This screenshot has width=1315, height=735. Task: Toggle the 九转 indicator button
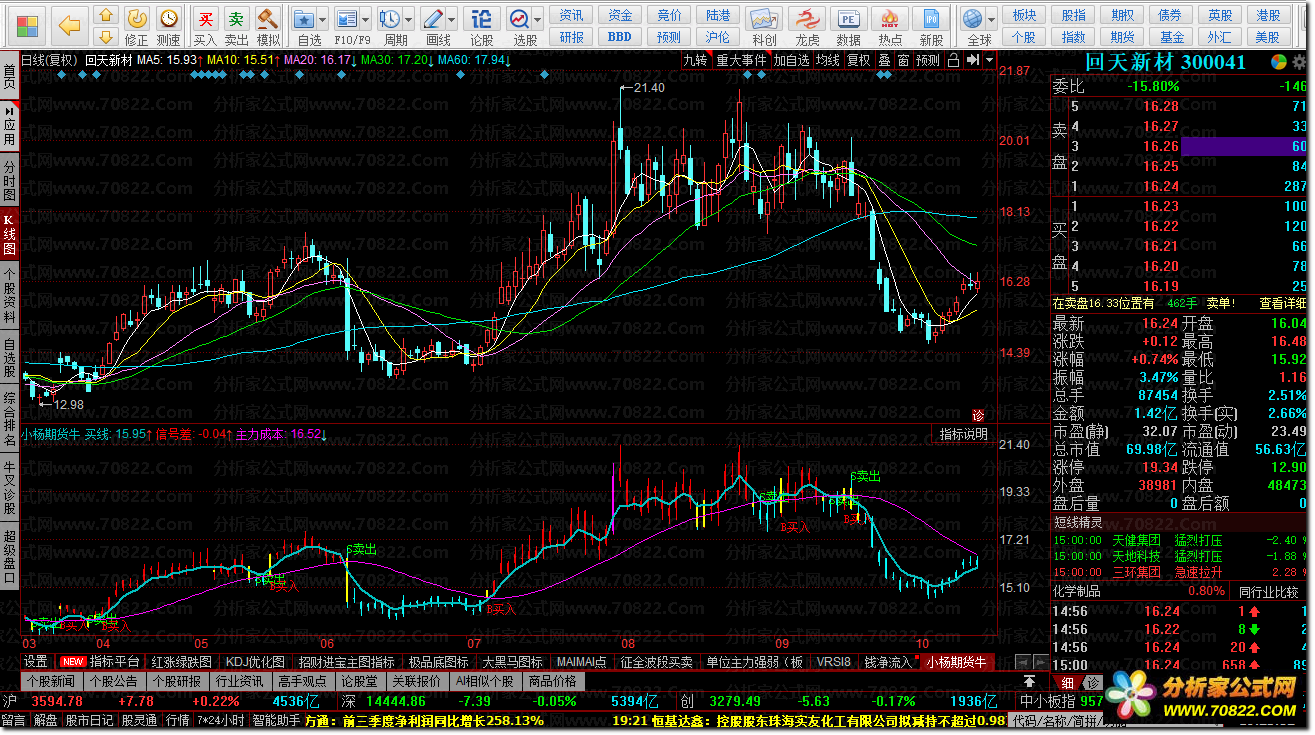point(695,60)
